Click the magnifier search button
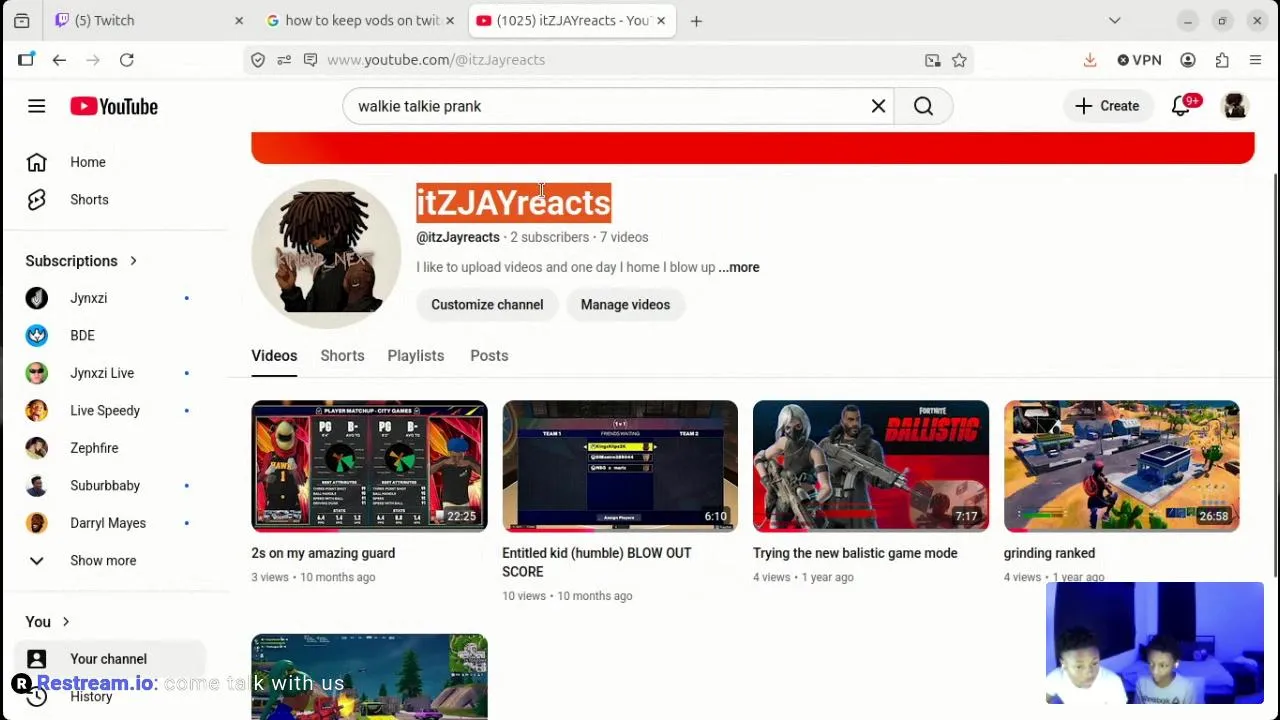Viewport: 1280px width, 720px height. click(x=923, y=106)
